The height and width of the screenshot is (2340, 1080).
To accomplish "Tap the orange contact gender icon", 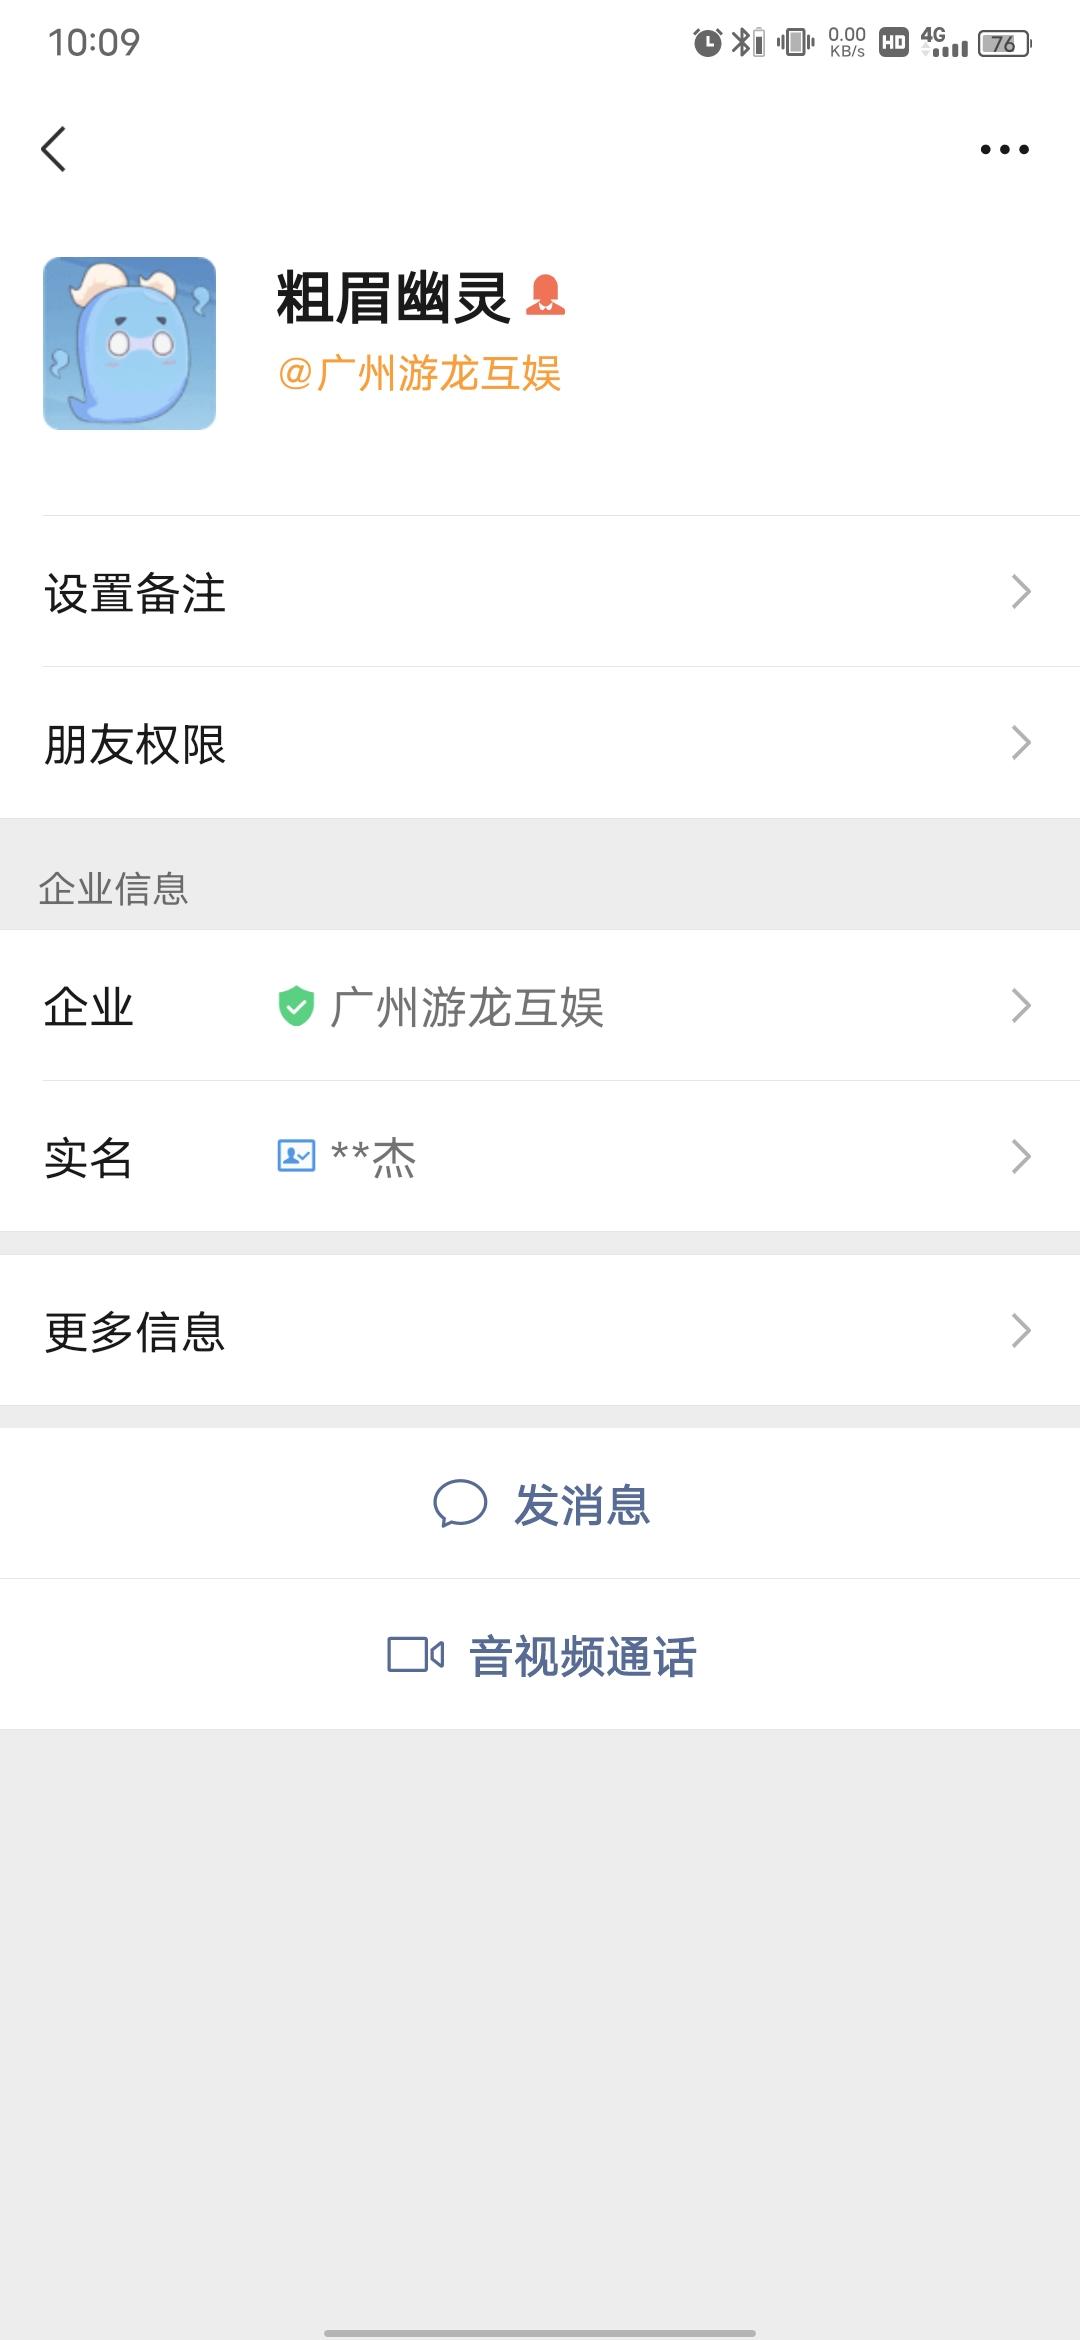I will coord(545,296).
